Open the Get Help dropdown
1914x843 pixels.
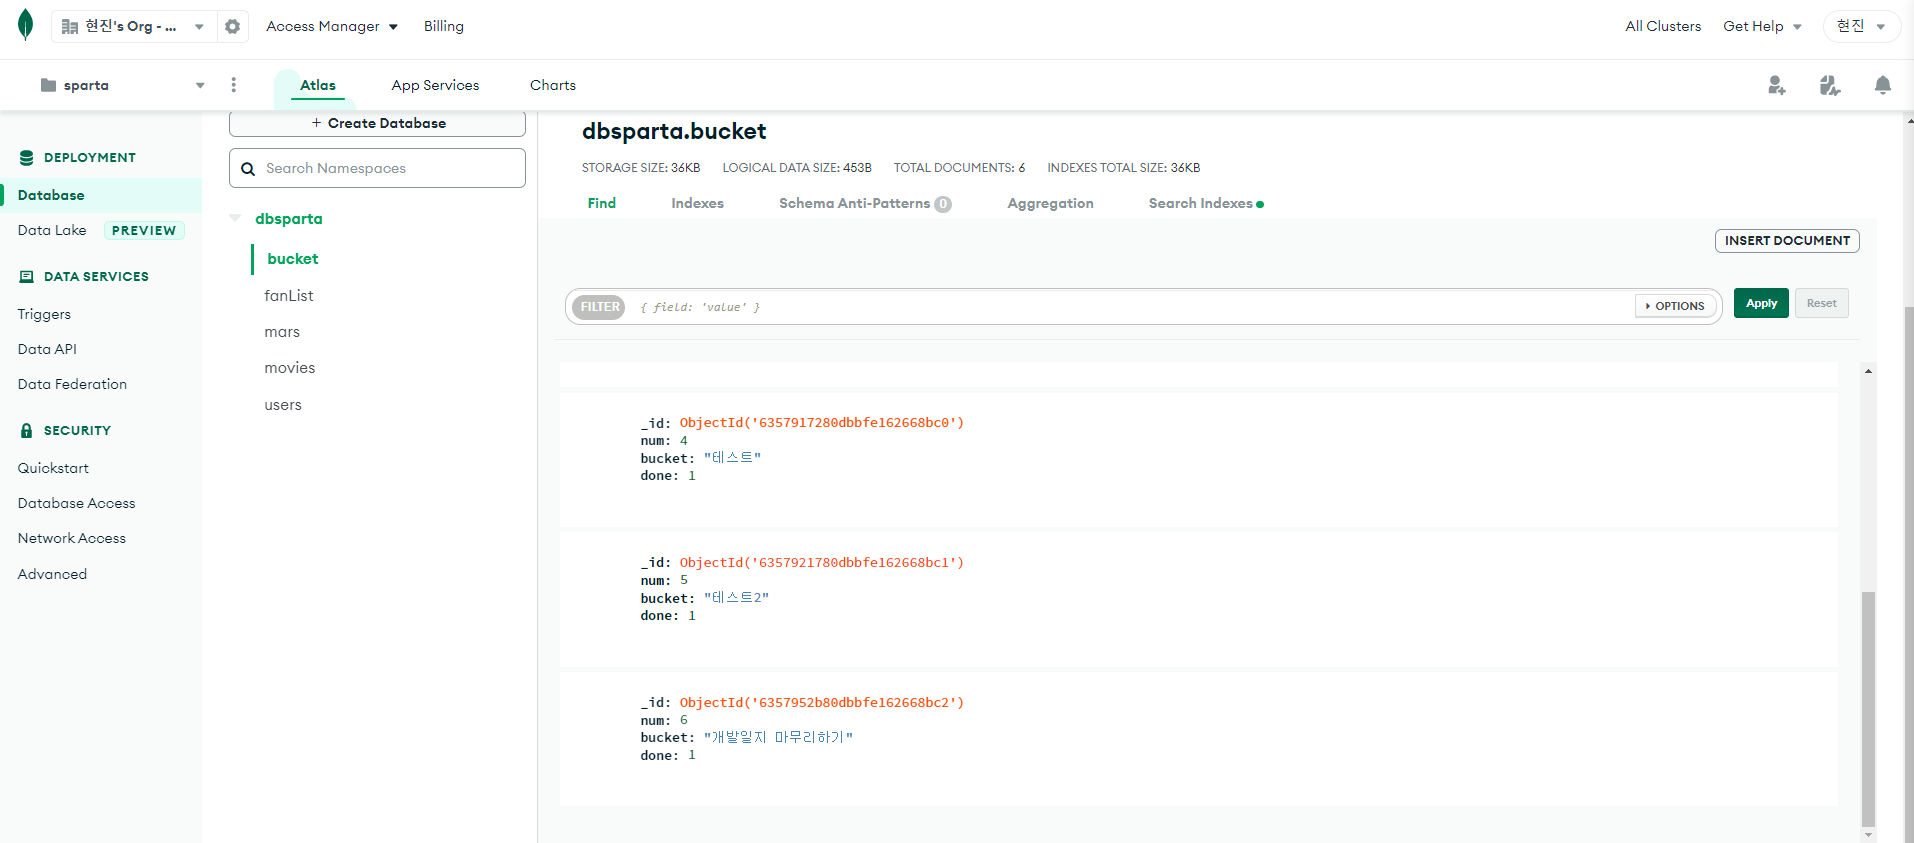pyautogui.click(x=1762, y=26)
